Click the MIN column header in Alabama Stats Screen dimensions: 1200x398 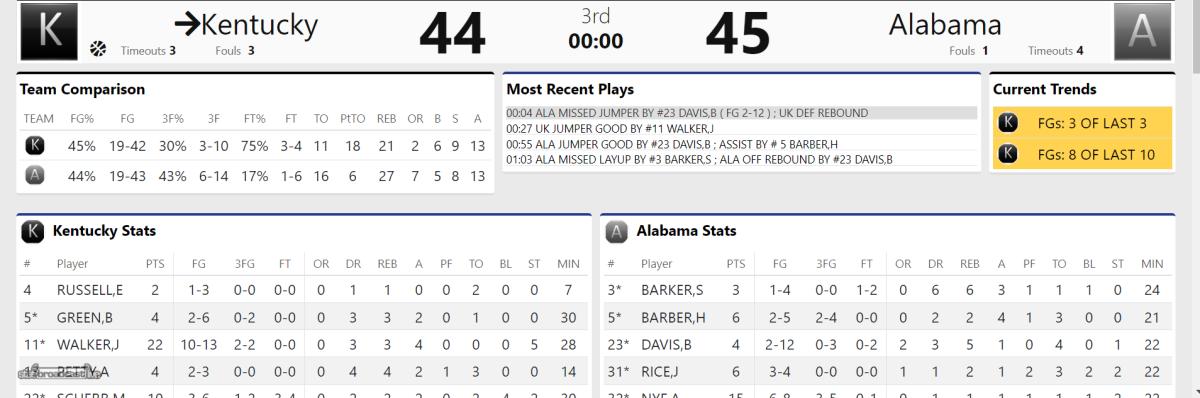click(x=1152, y=264)
